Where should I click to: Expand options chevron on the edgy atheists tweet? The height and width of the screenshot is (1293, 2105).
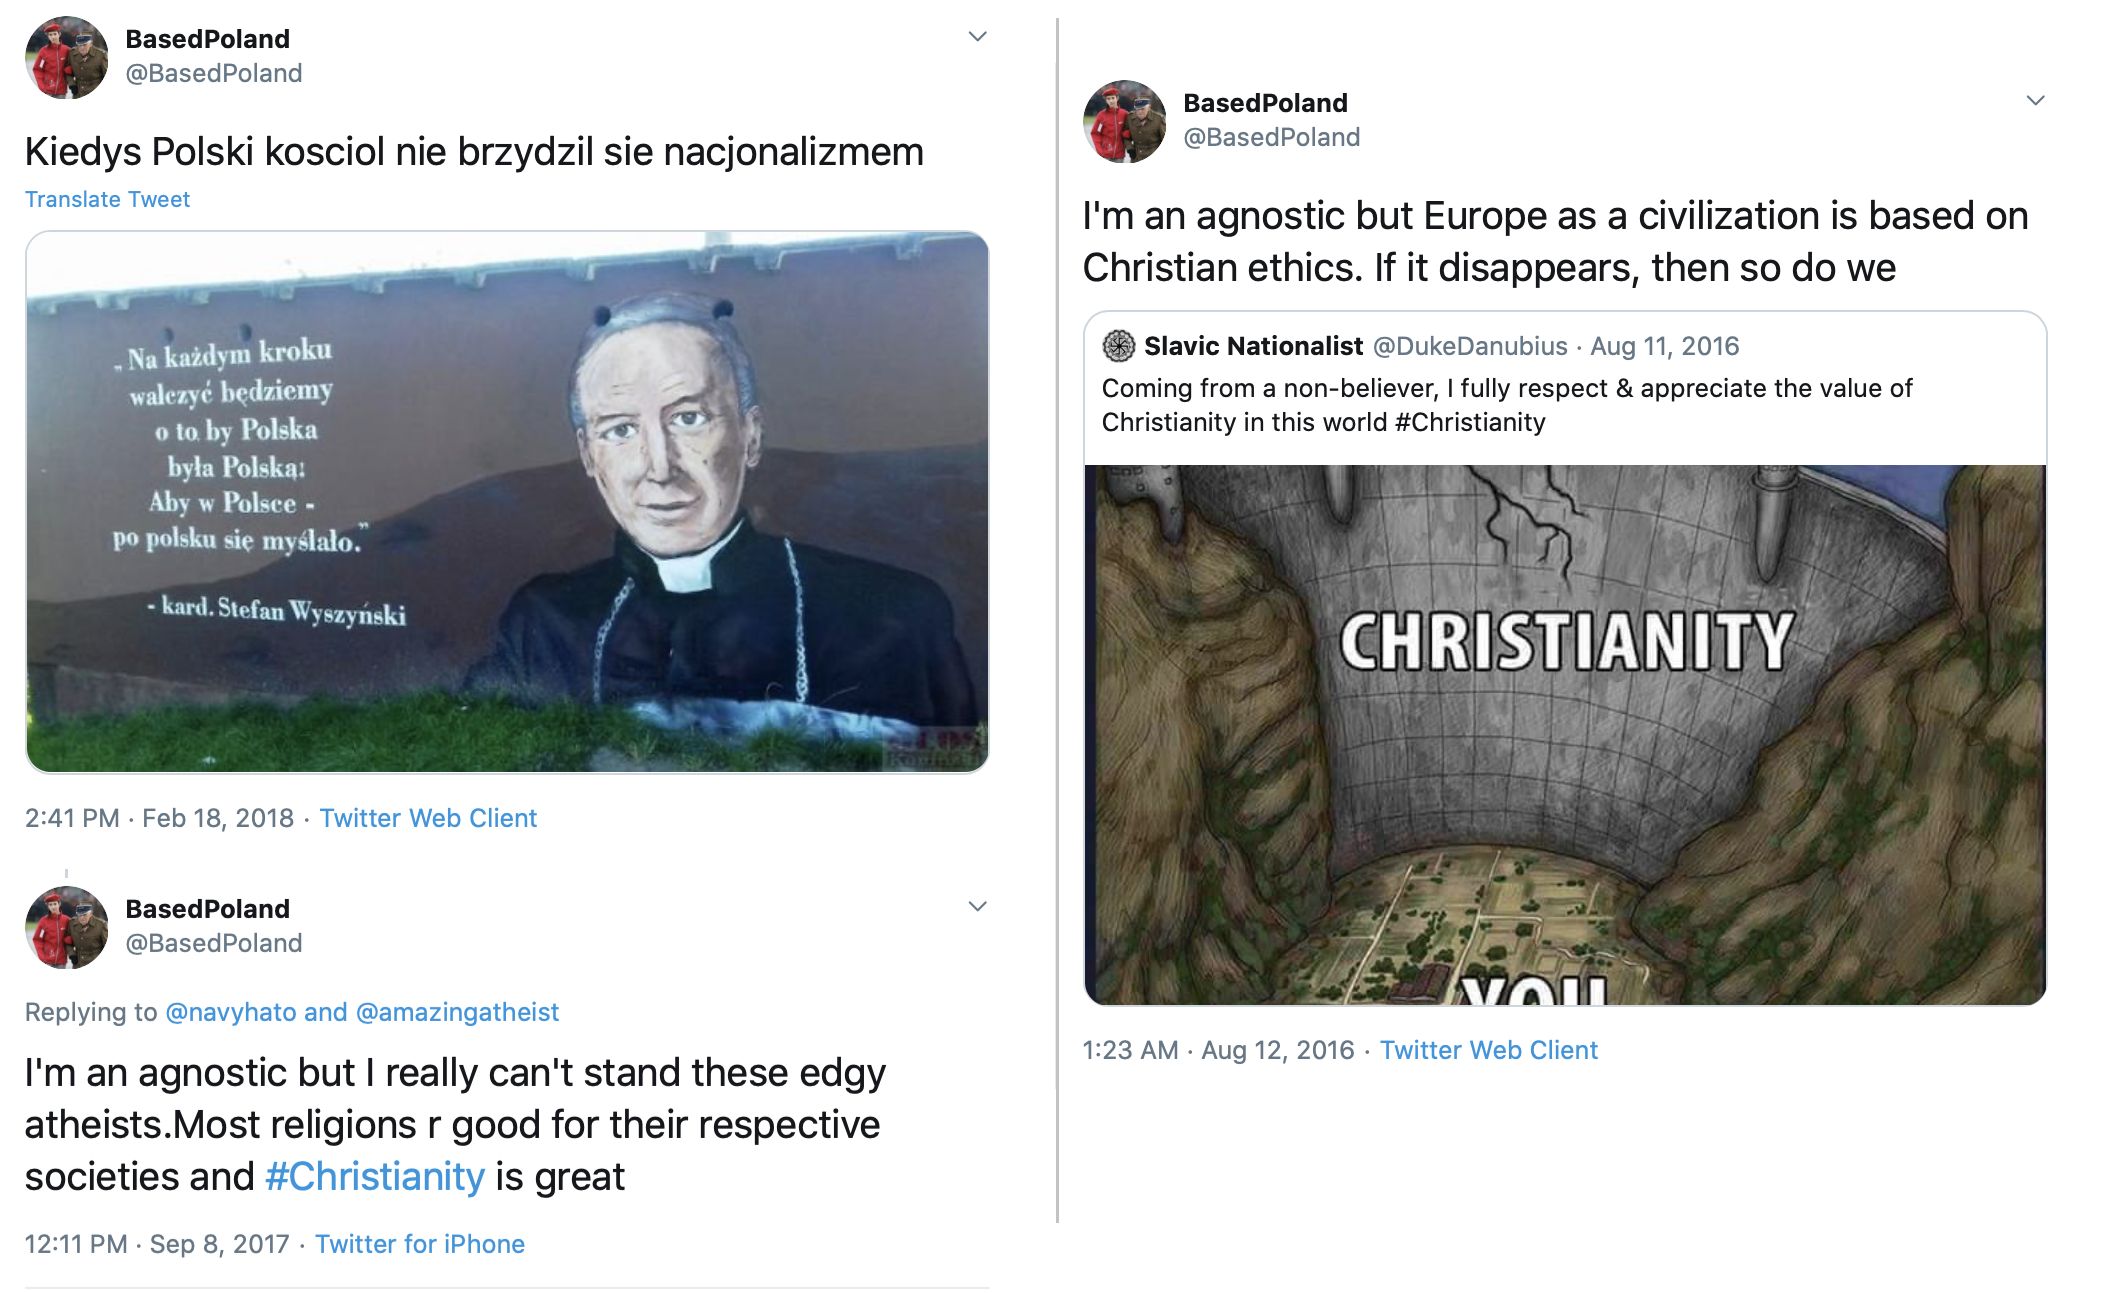coord(978,907)
